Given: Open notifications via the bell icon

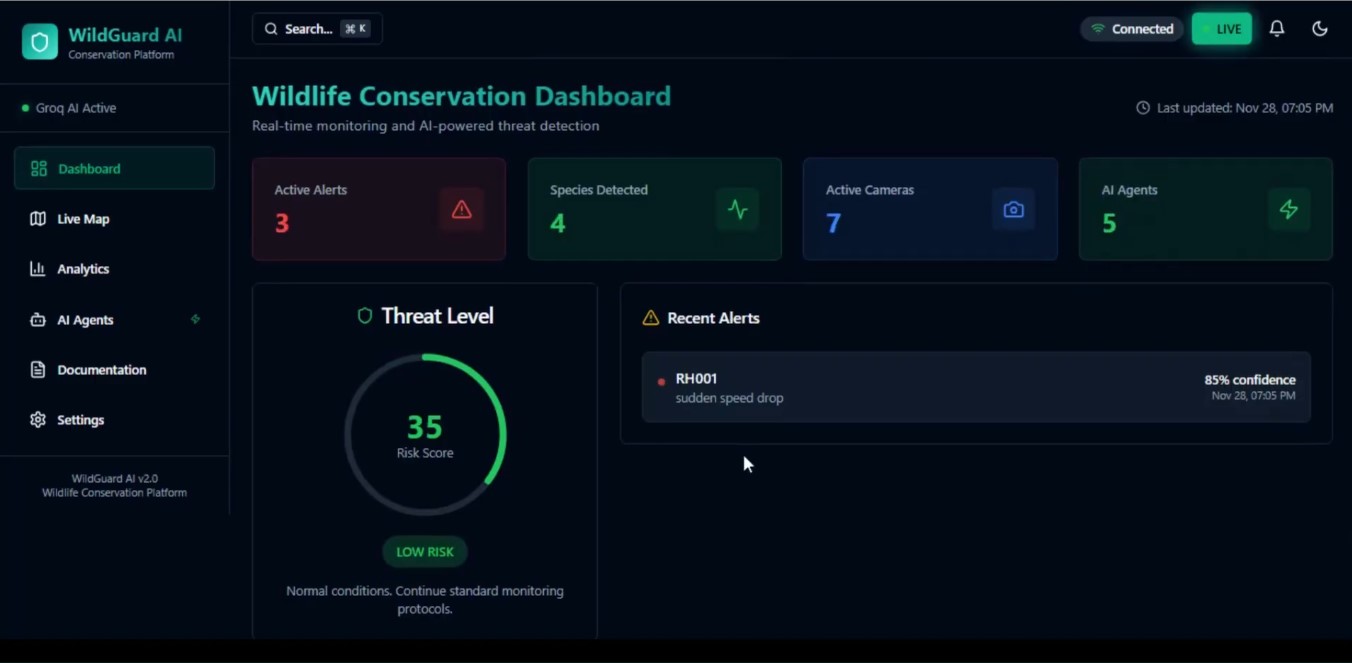Looking at the screenshot, I should (x=1277, y=28).
